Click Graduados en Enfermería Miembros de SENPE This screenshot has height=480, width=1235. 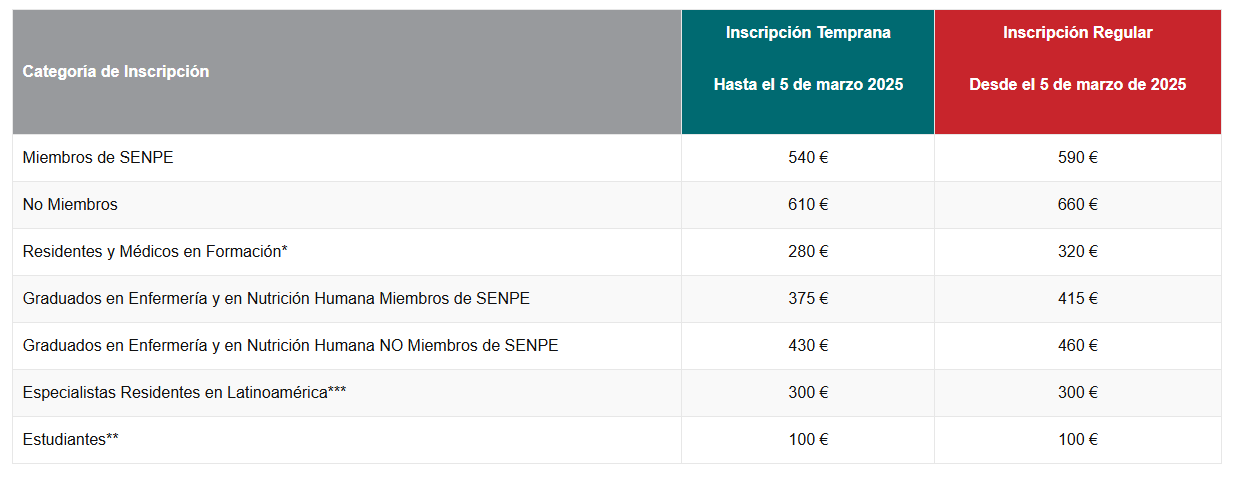tap(276, 299)
